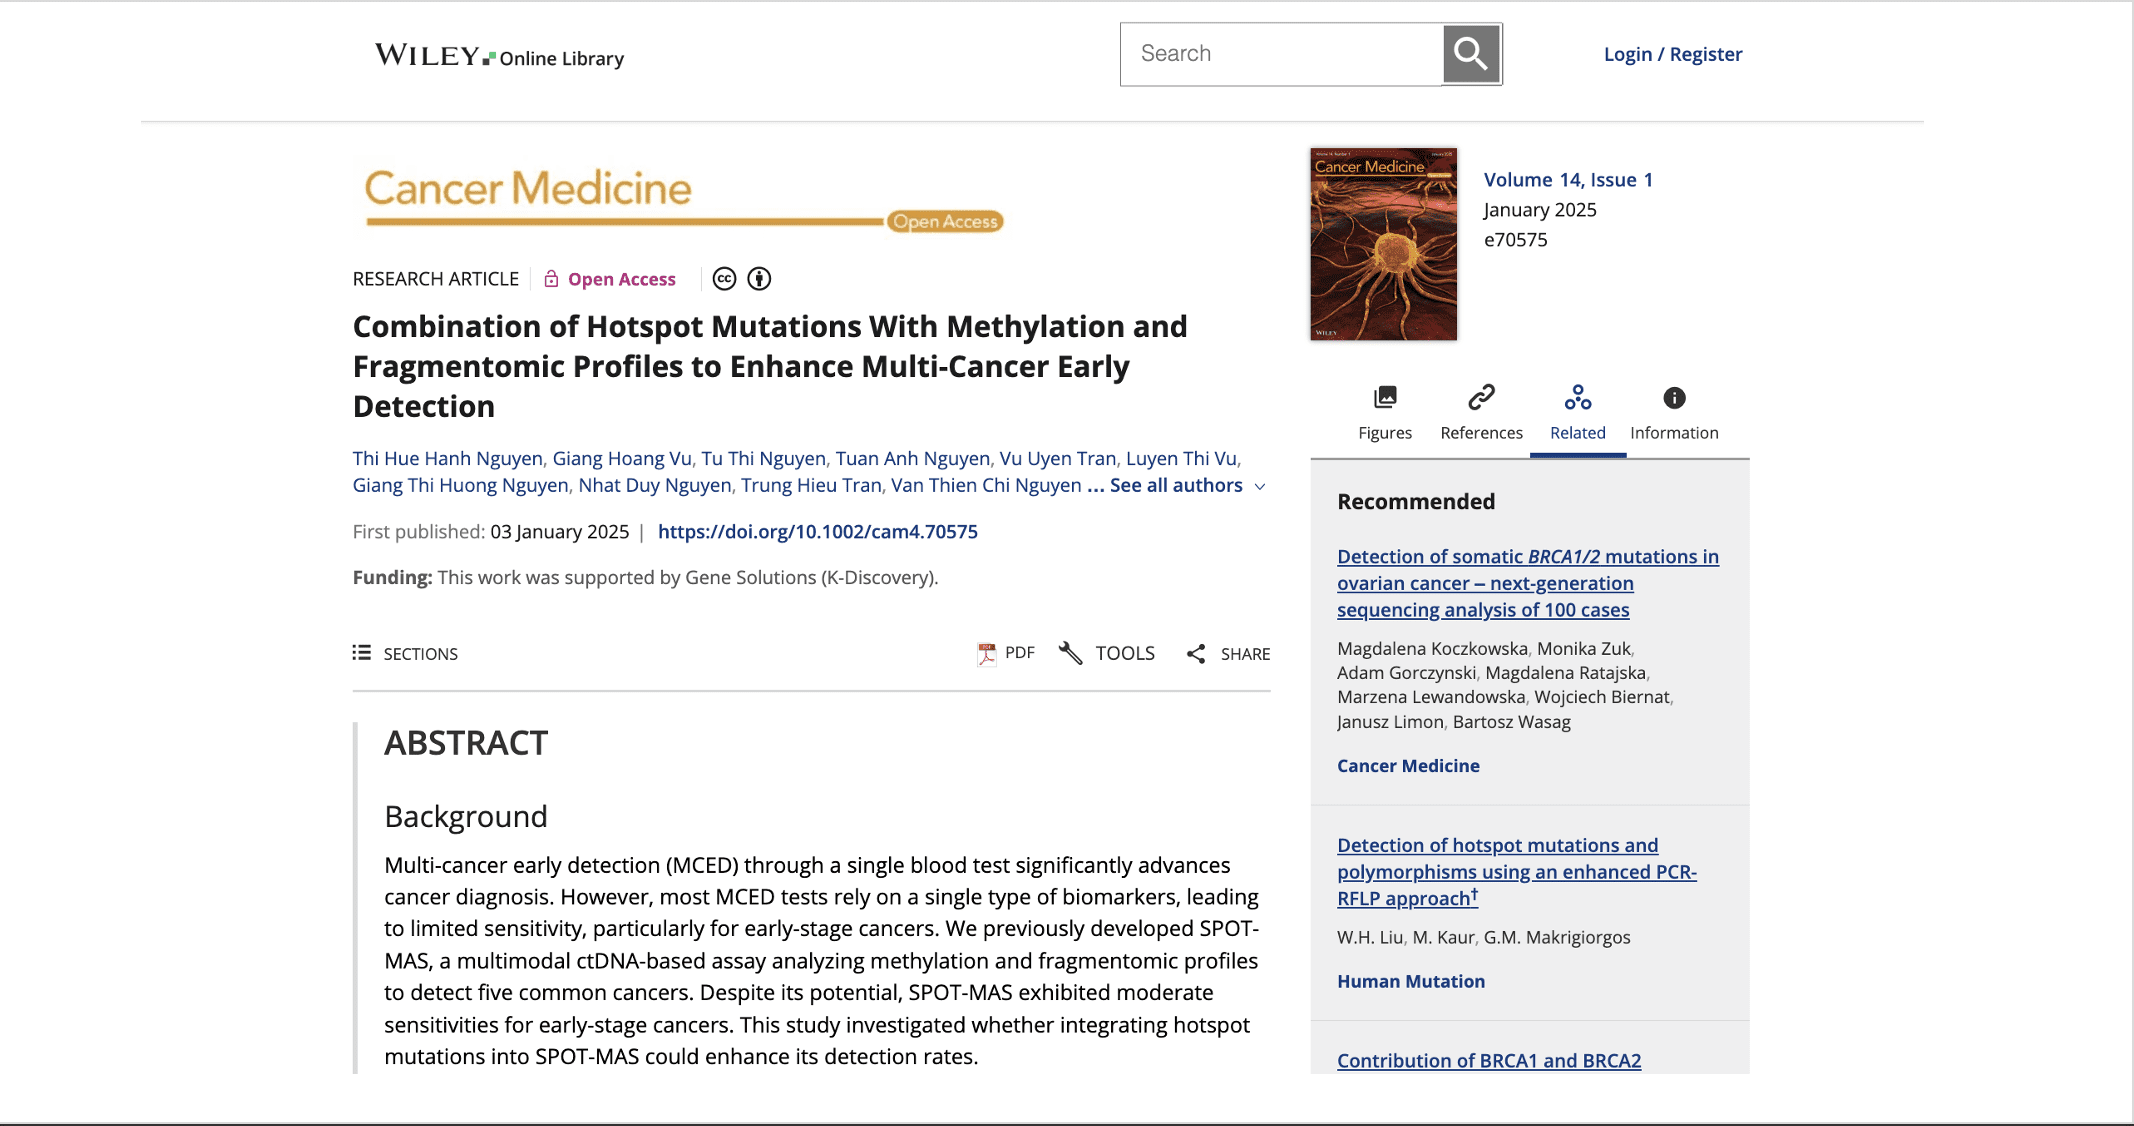Open the Figures panel icon
The width and height of the screenshot is (2134, 1126).
point(1385,396)
